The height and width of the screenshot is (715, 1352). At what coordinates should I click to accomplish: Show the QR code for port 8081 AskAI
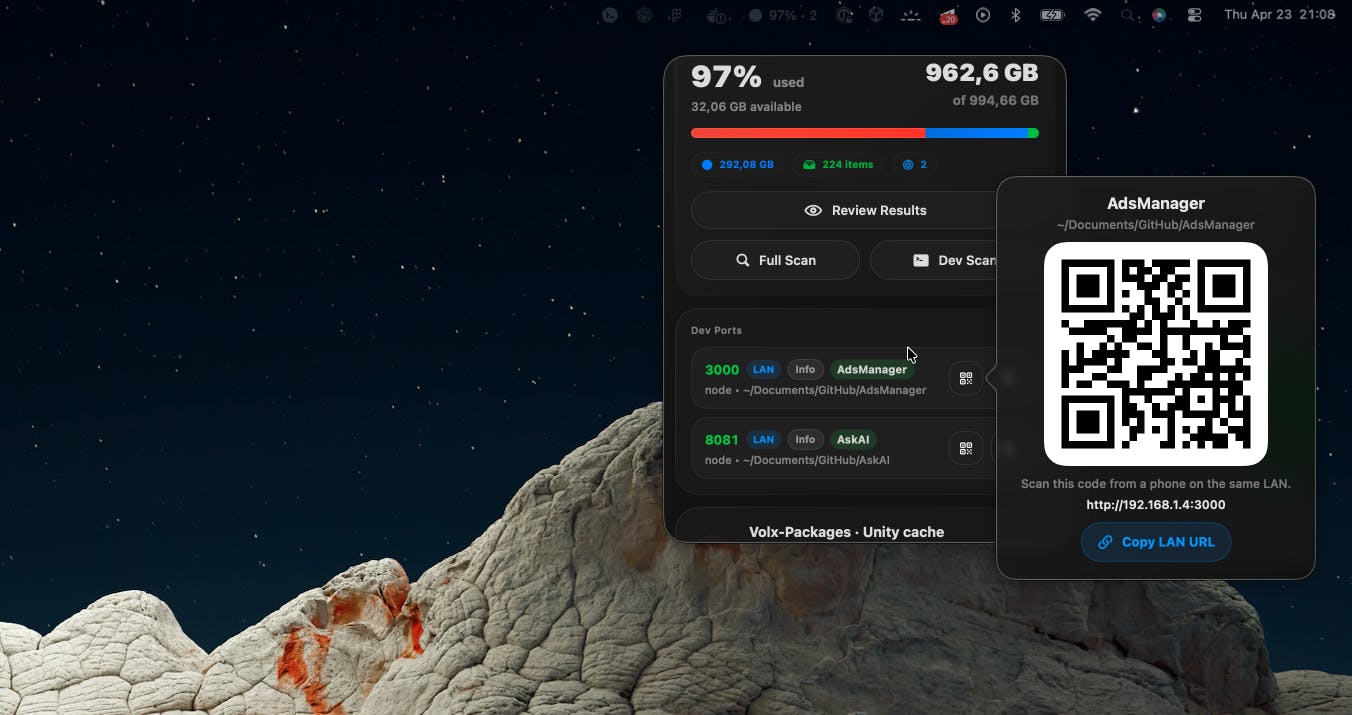pyautogui.click(x=966, y=449)
